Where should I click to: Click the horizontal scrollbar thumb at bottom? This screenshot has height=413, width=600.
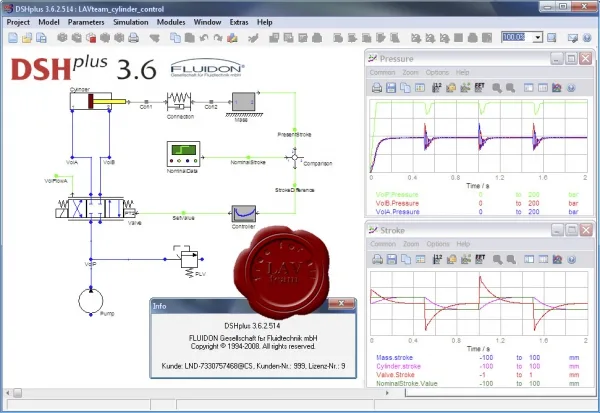click(18, 393)
